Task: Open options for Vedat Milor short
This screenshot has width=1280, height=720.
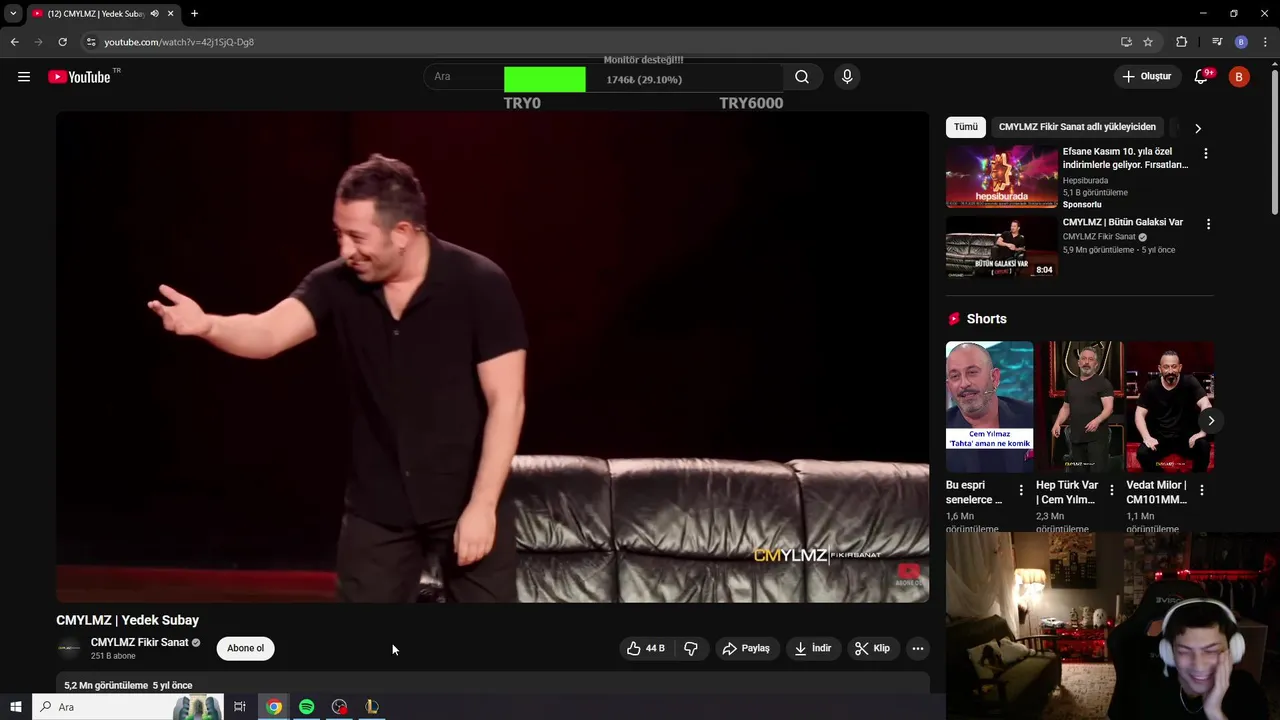Action: coord(1201,490)
